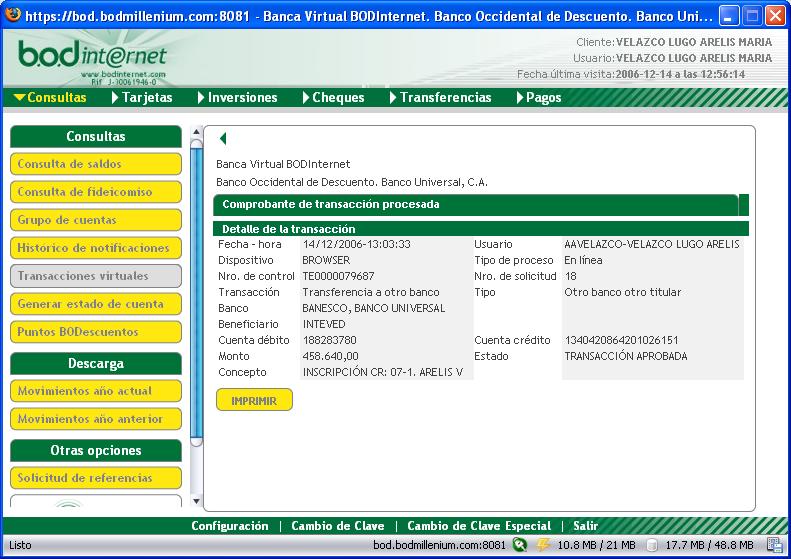Click the sidebar scroll down arrow
The image size is (791, 559).
(197, 501)
